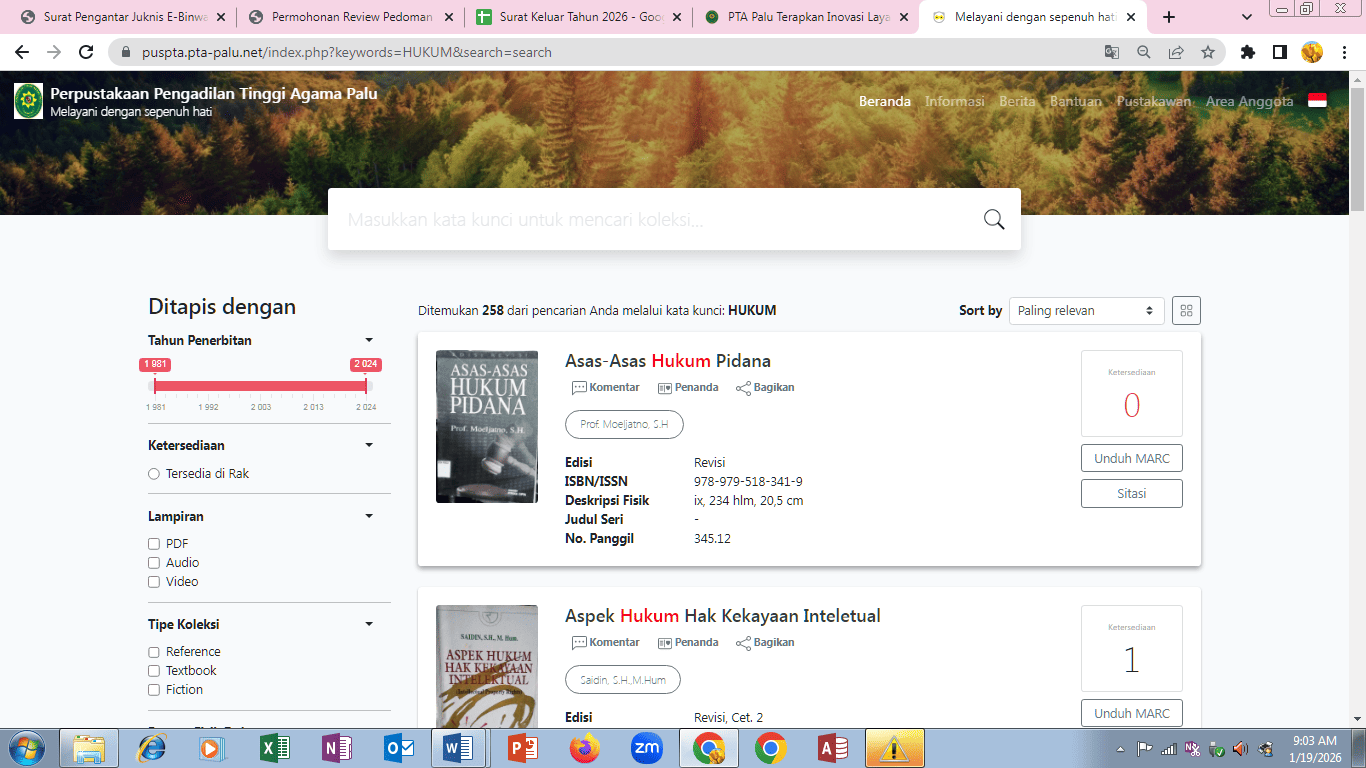The image size is (1366, 768).
Task: Bookmark this page with the star icon
Action: click(1207, 52)
